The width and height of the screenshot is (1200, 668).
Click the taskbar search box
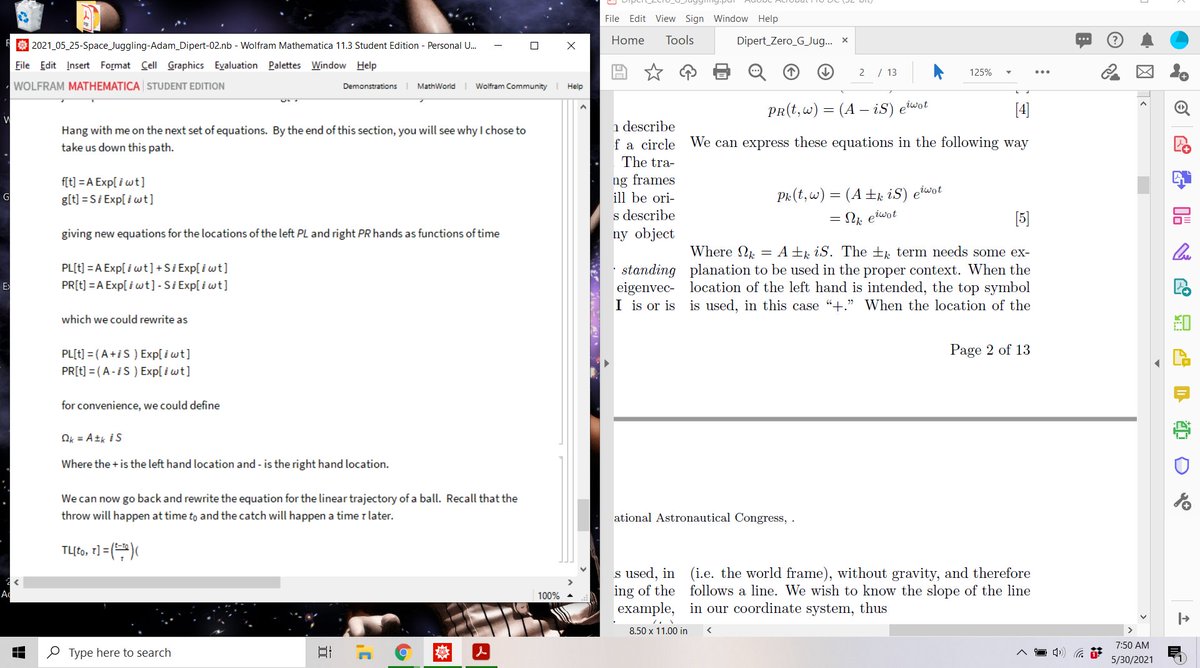(x=170, y=652)
